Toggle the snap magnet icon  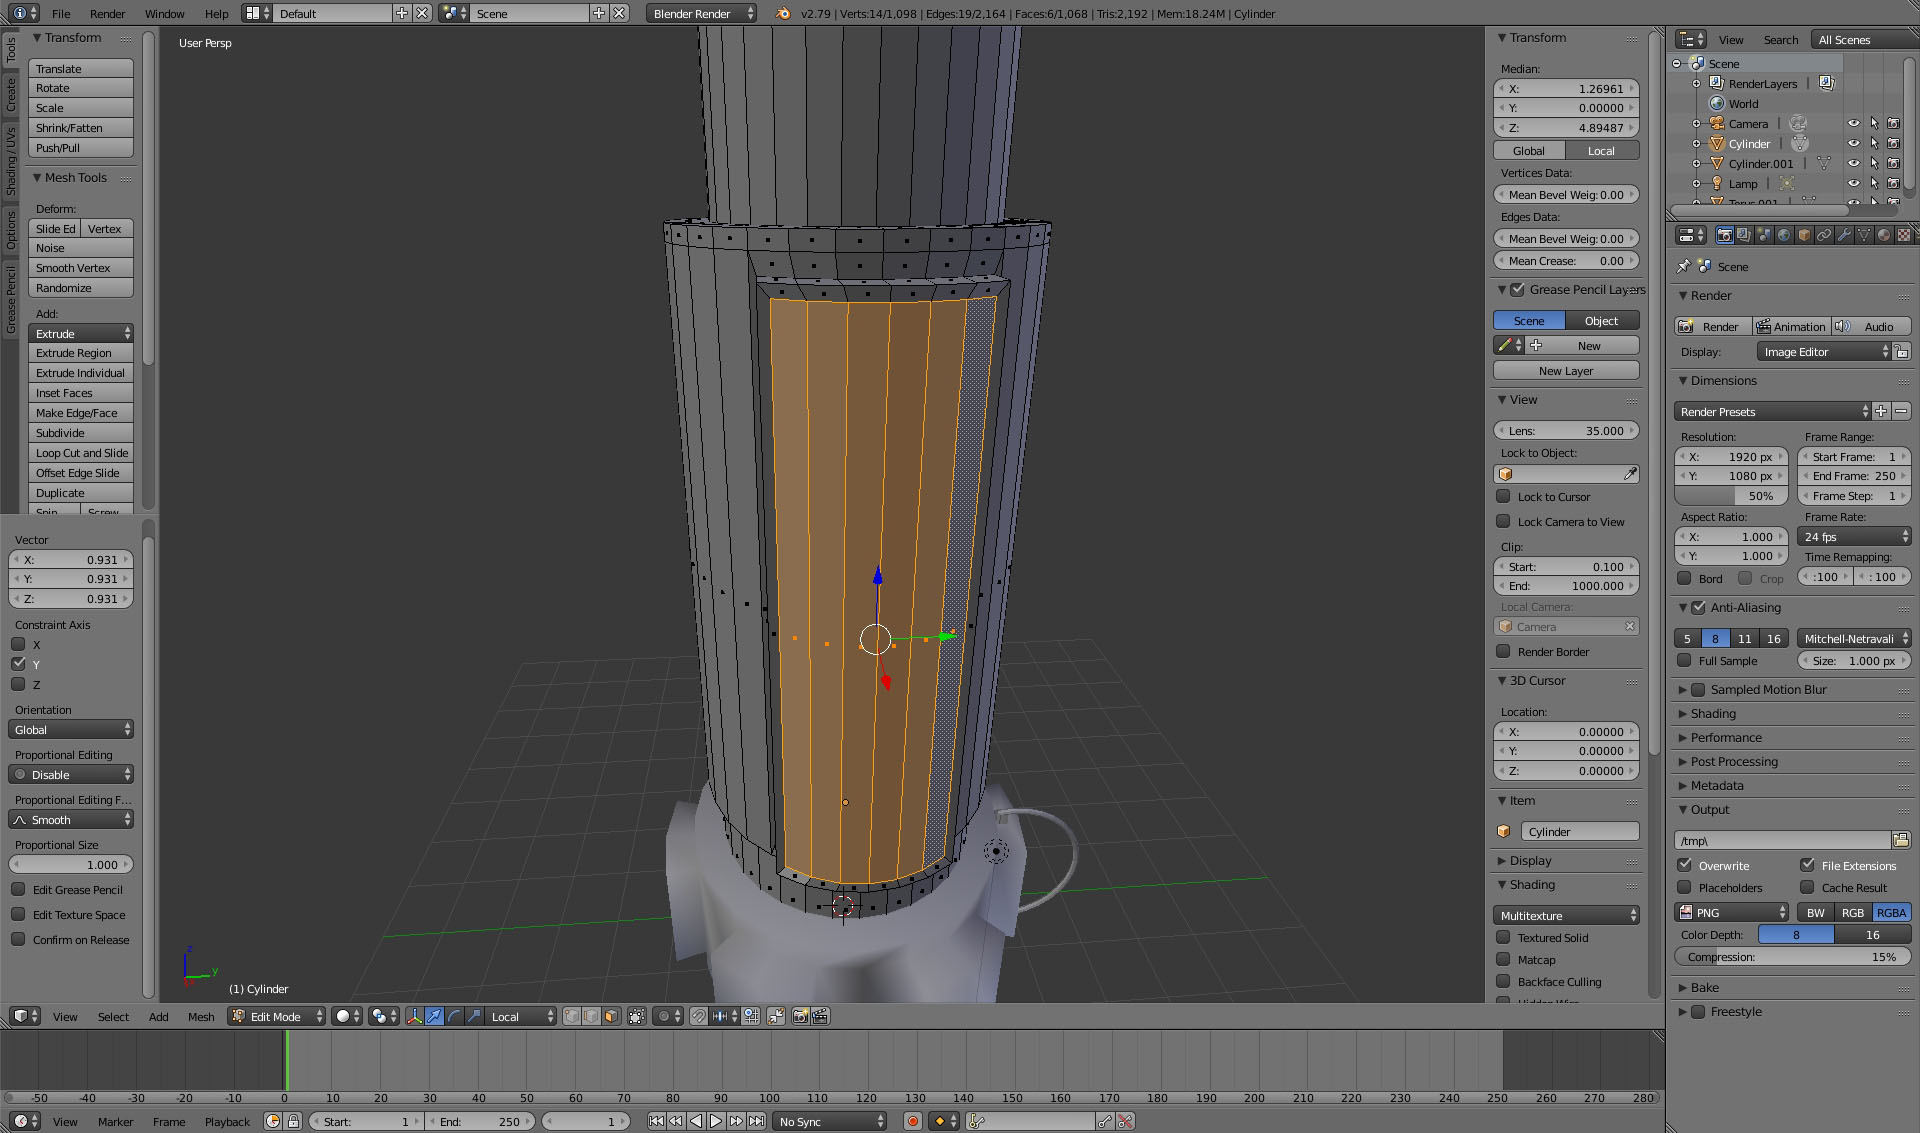click(x=698, y=1016)
